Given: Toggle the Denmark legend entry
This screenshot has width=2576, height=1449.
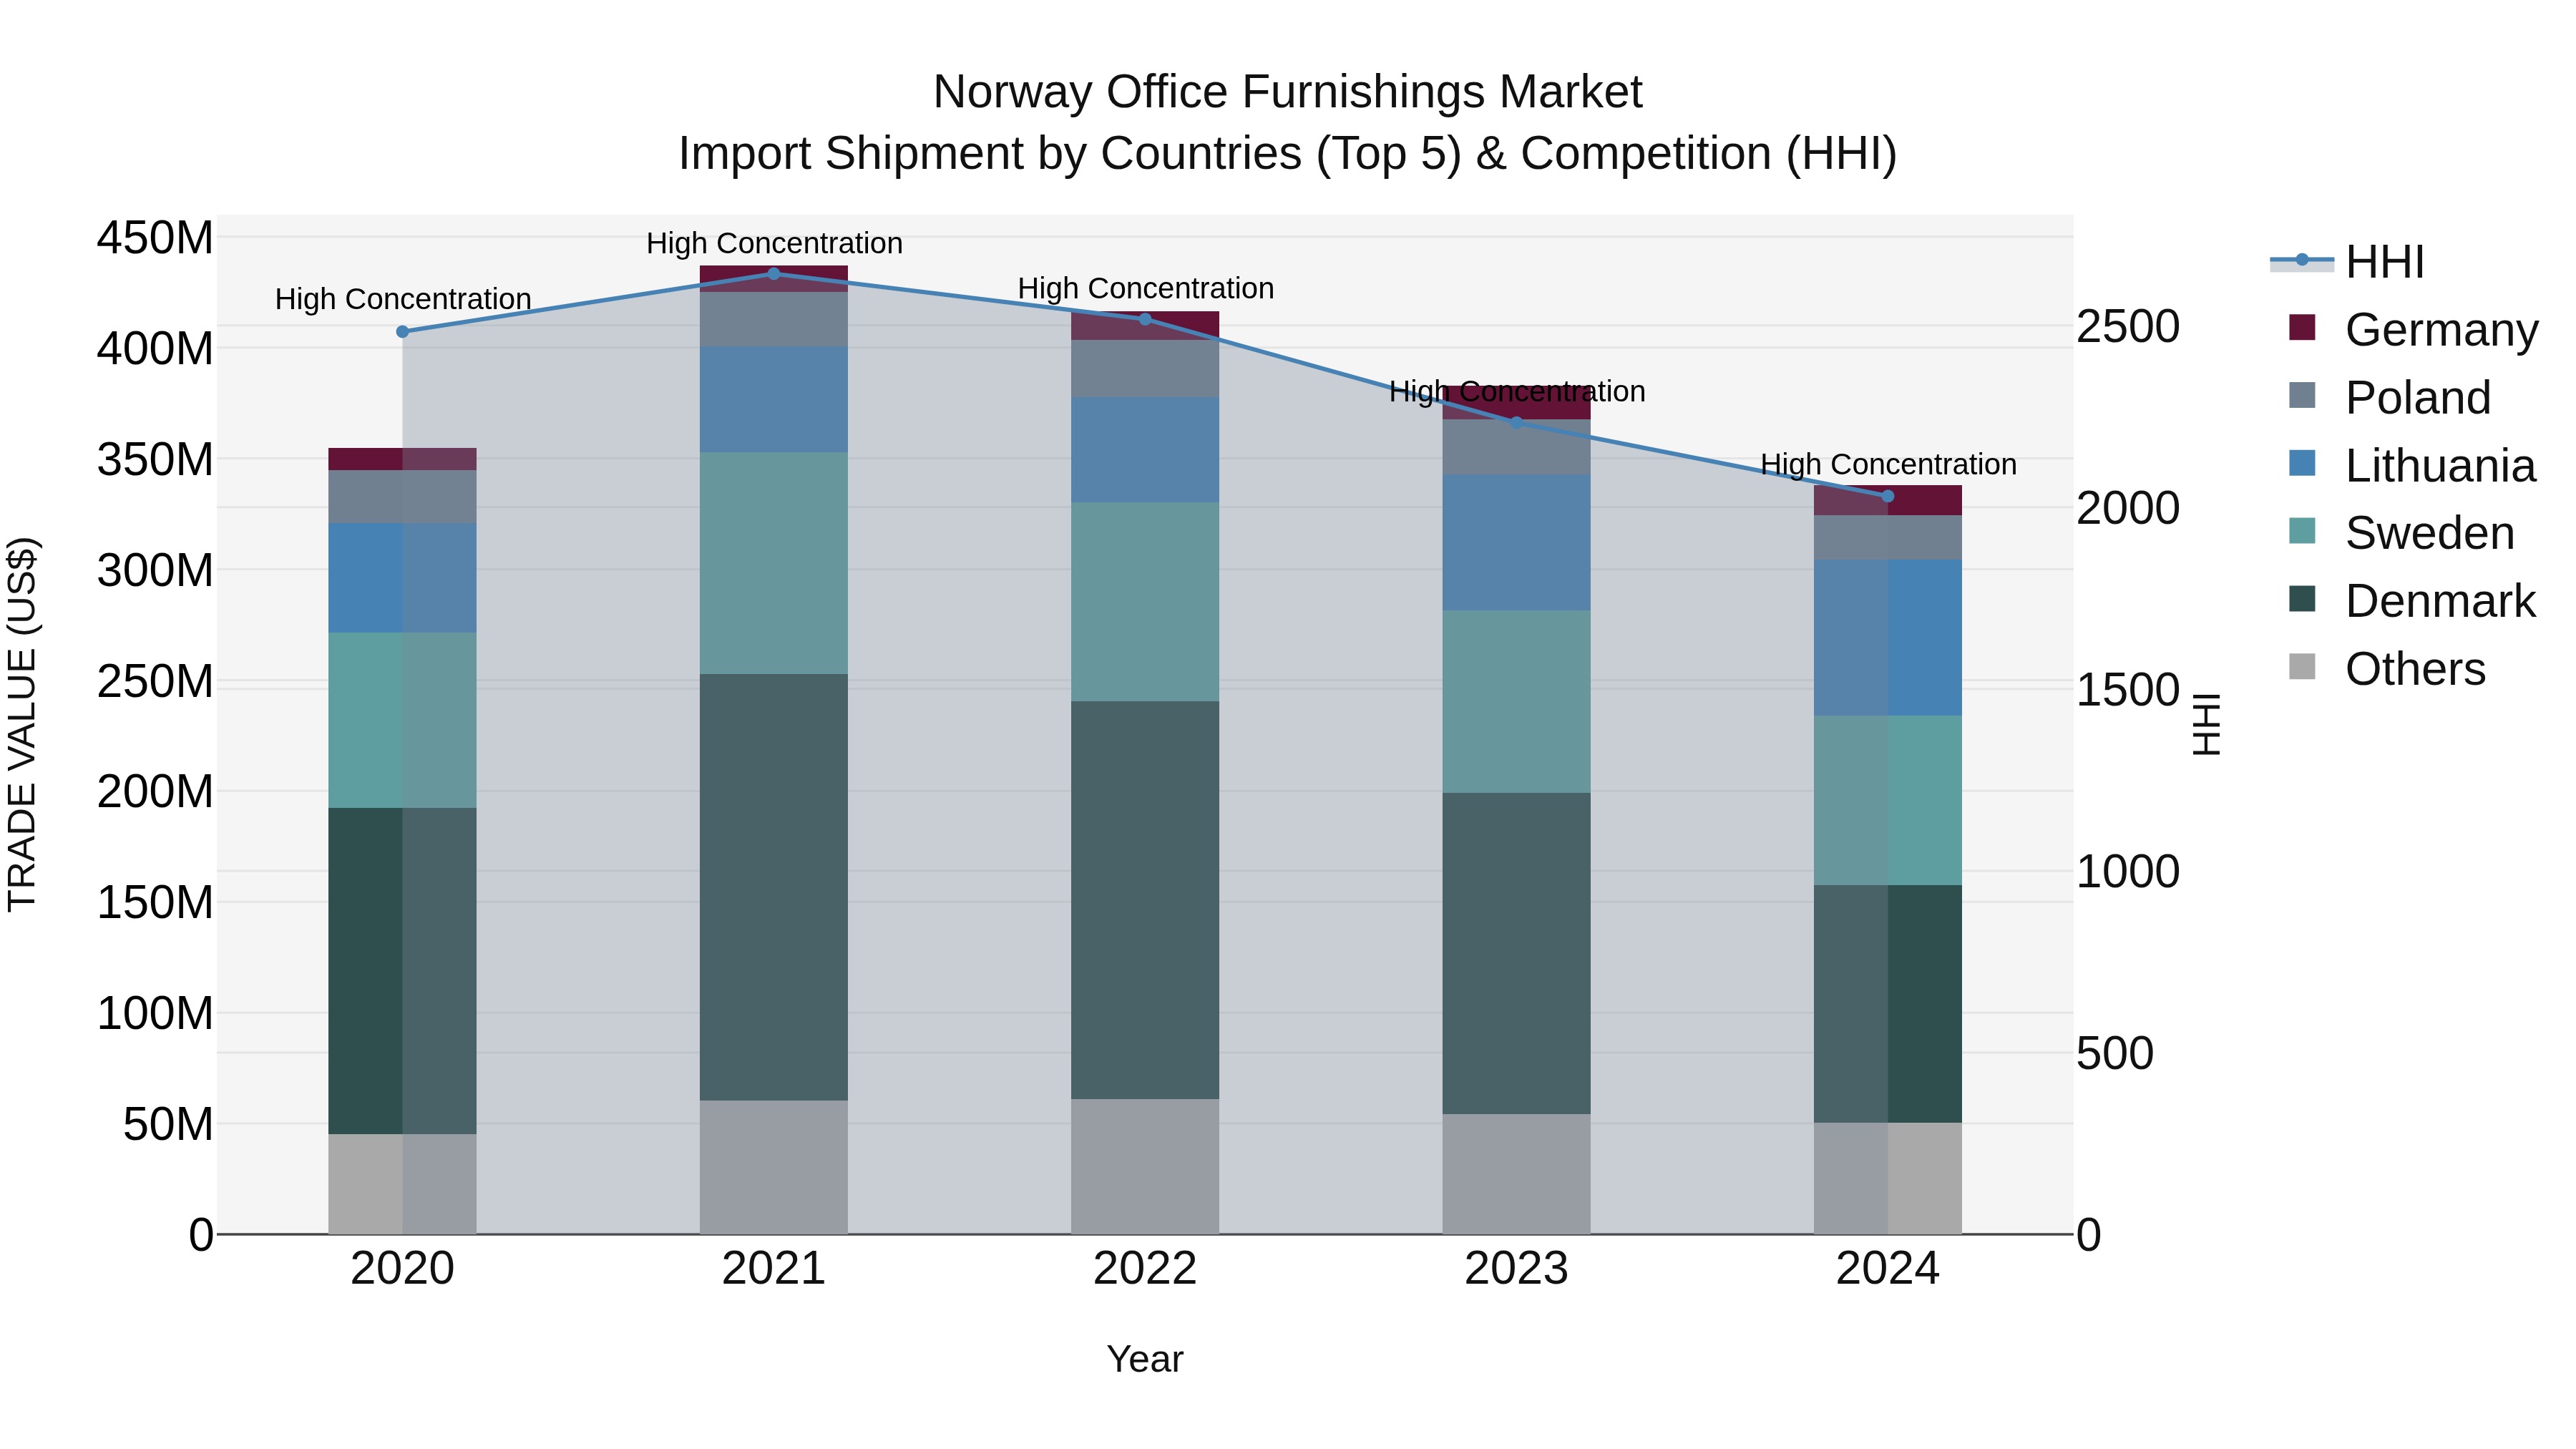Looking at the screenshot, I should pyautogui.click(x=2412, y=600).
